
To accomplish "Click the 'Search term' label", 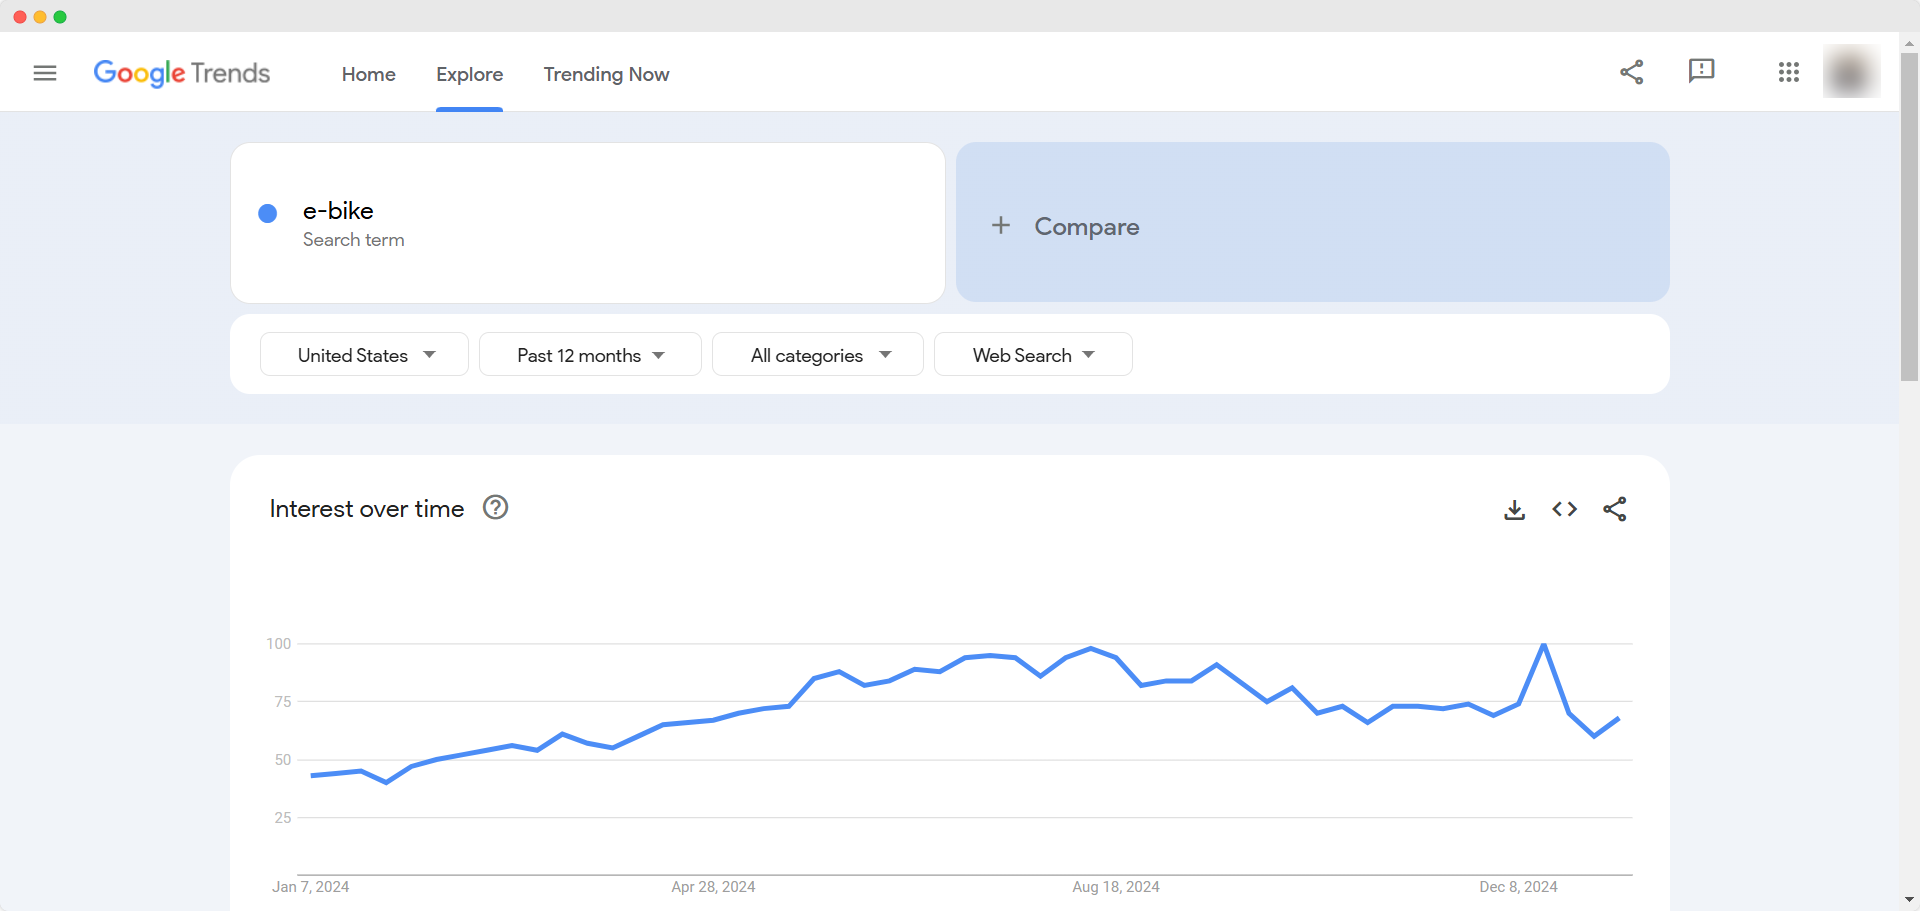I will tap(354, 240).
